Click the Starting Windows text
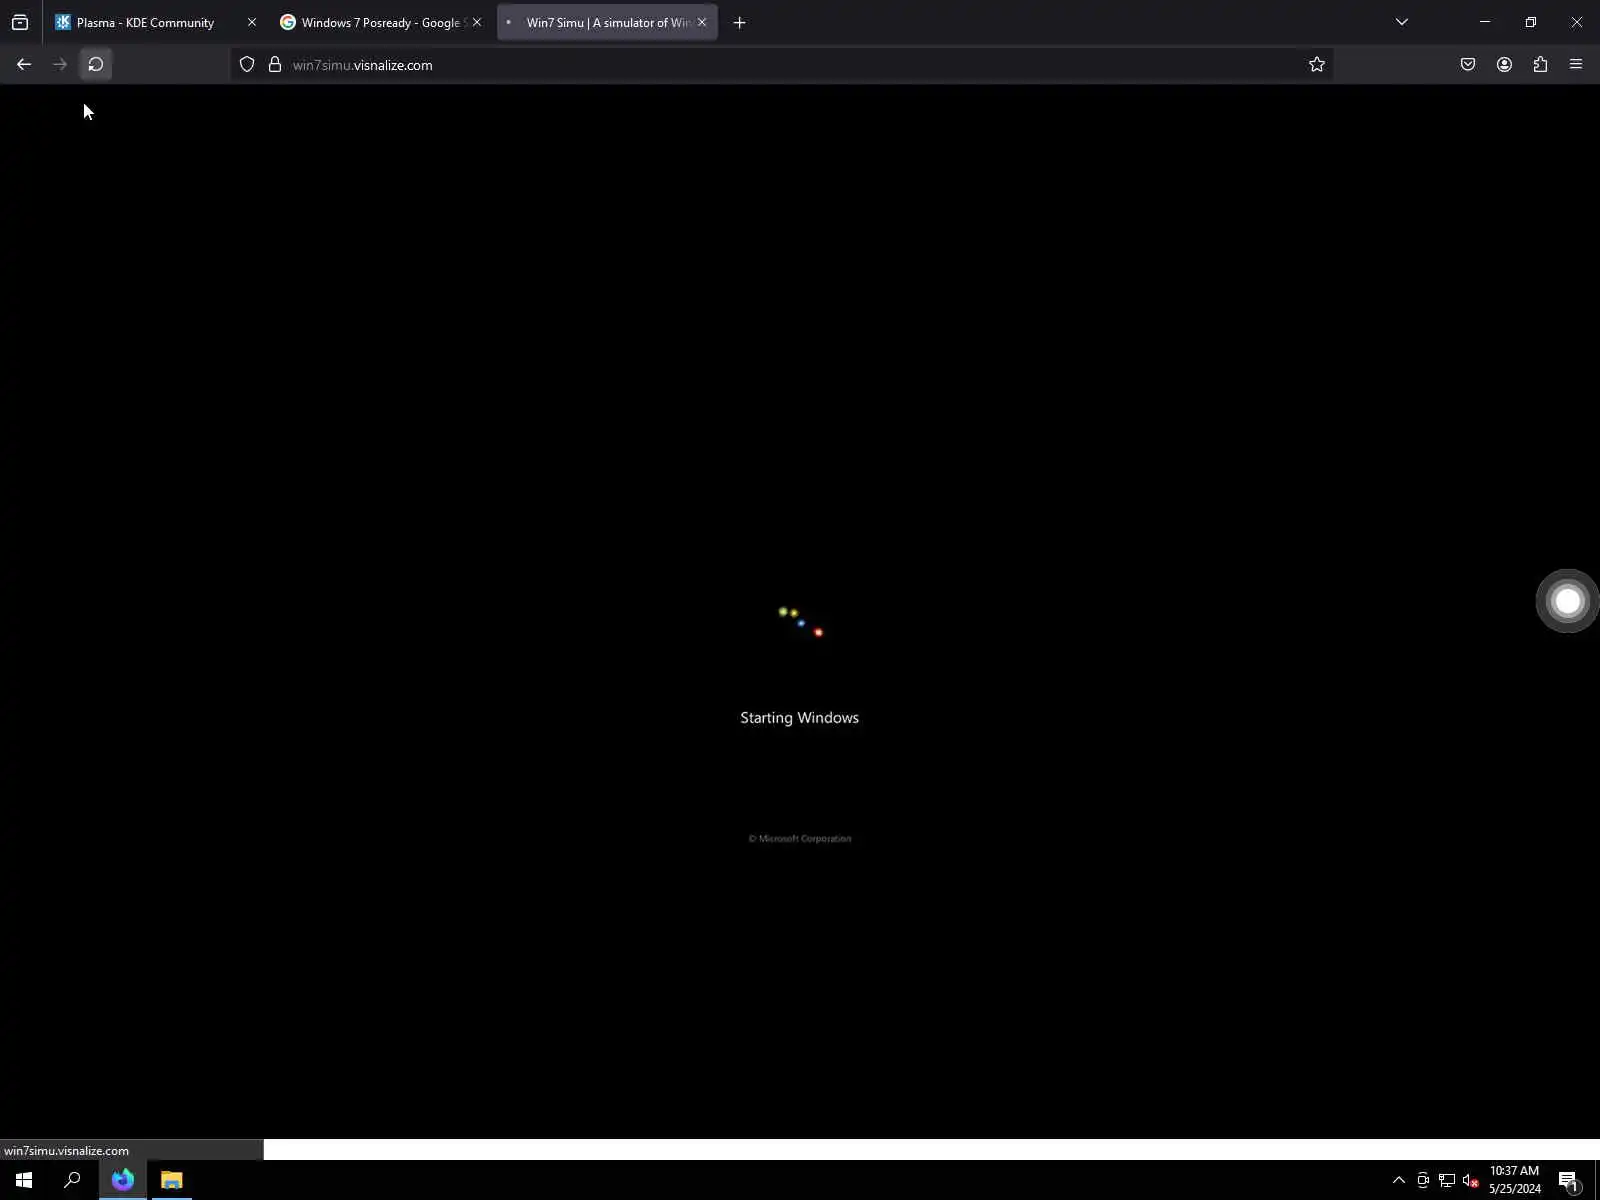 (x=799, y=718)
